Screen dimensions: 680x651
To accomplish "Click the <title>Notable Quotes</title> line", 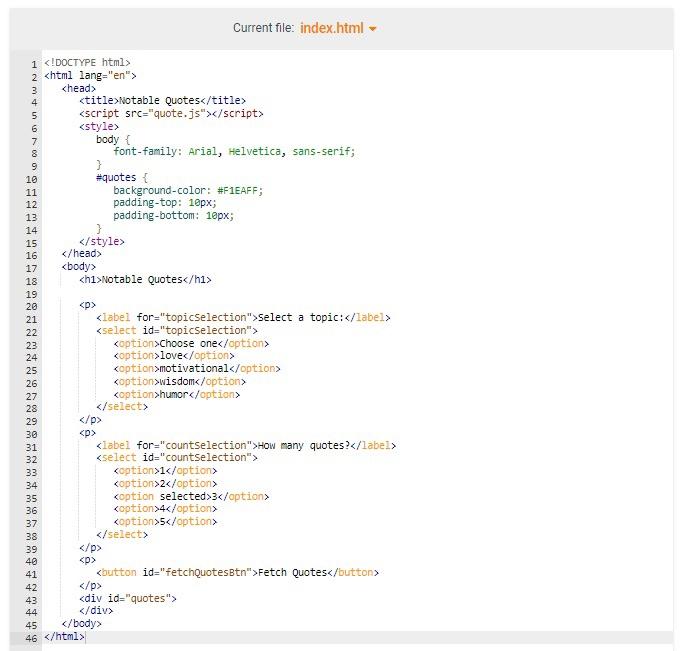I will (x=163, y=101).
